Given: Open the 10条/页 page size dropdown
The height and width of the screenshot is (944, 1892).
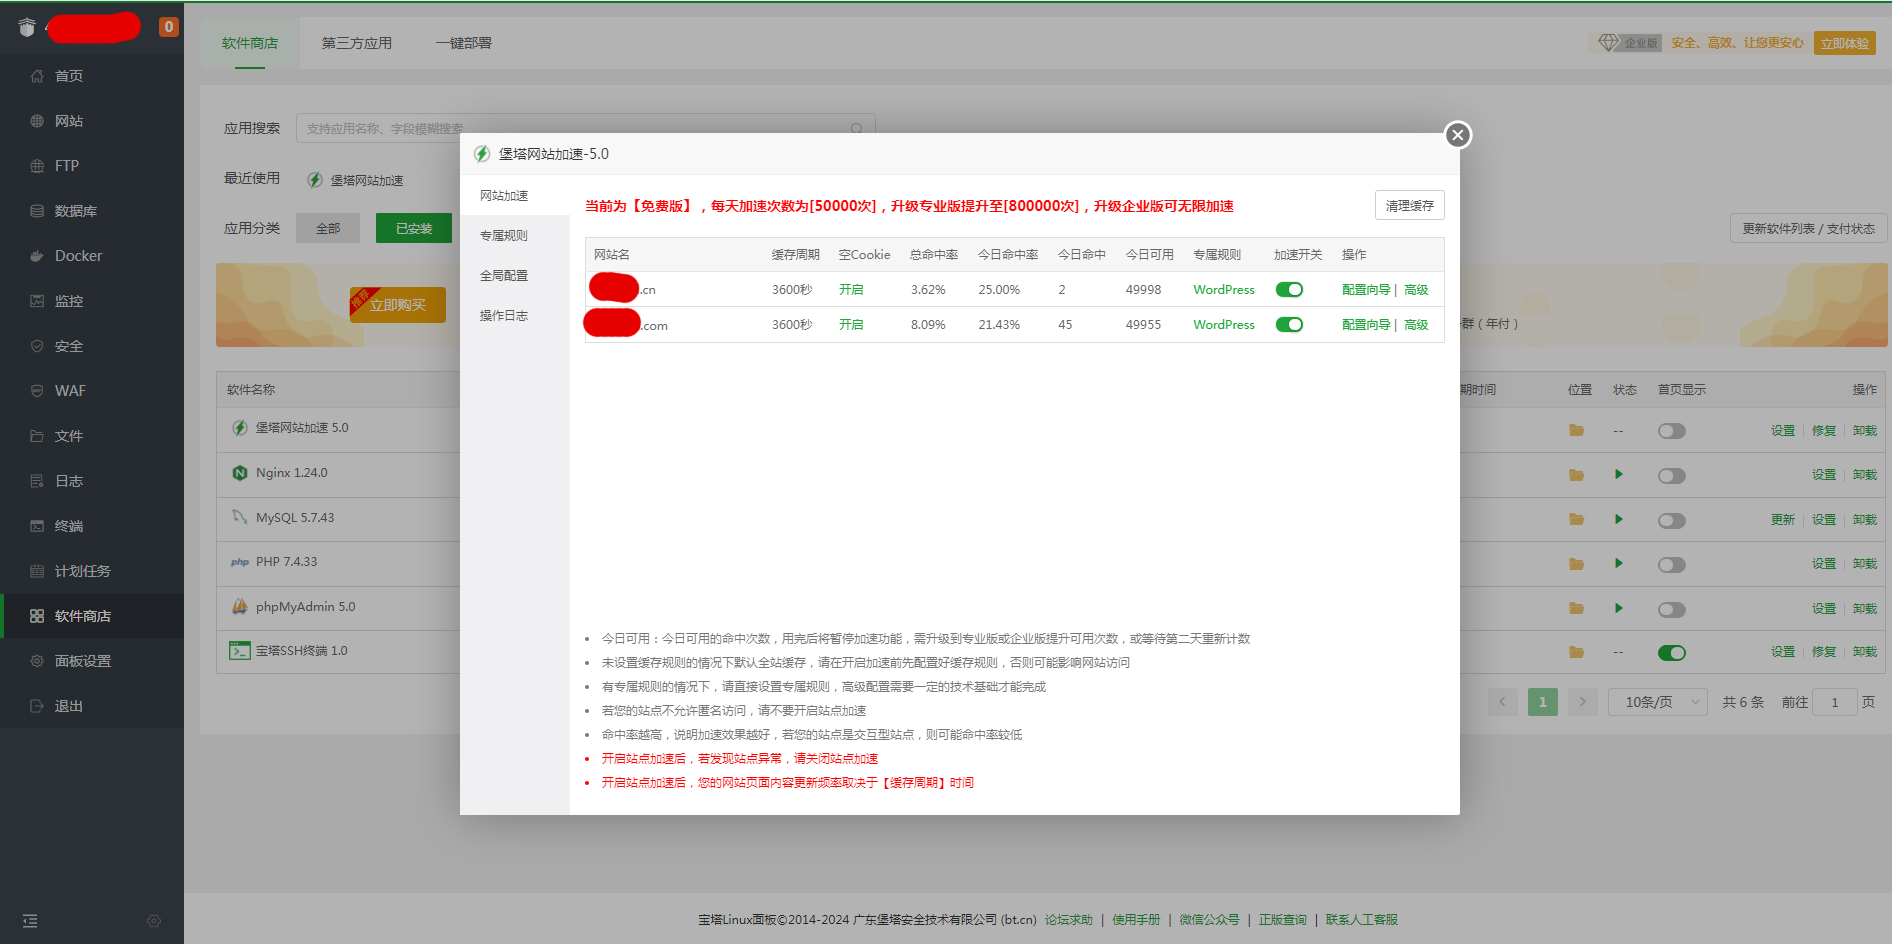Looking at the screenshot, I should (1657, 702).
